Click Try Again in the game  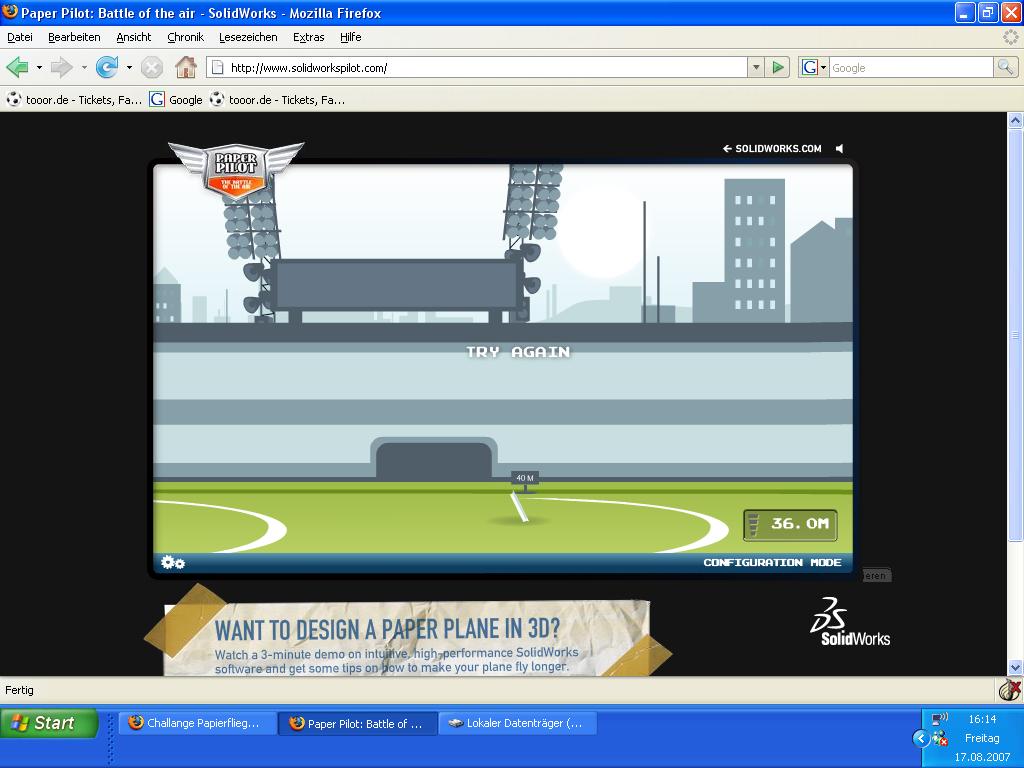coord(518,352)
